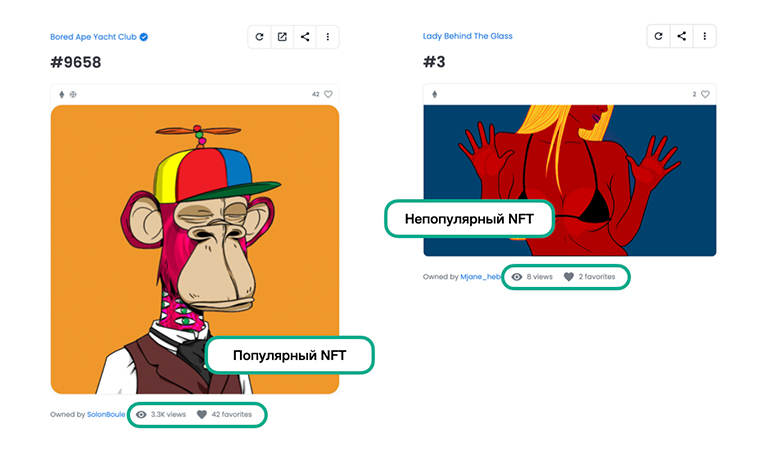This screenshot has width=775, height=454.
Task: Open more options menu for Bored Ape
Action: (x=328, y=37)
